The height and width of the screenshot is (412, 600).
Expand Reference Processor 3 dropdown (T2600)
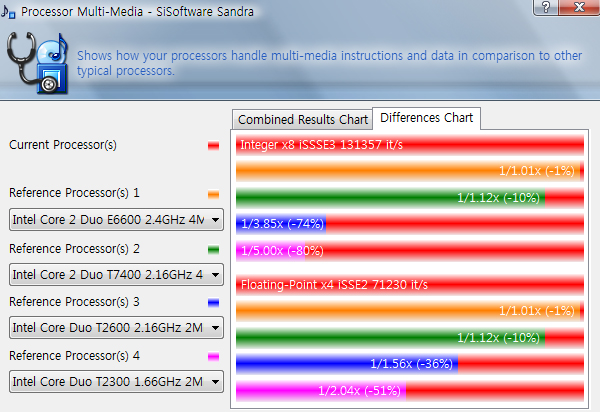116,327
